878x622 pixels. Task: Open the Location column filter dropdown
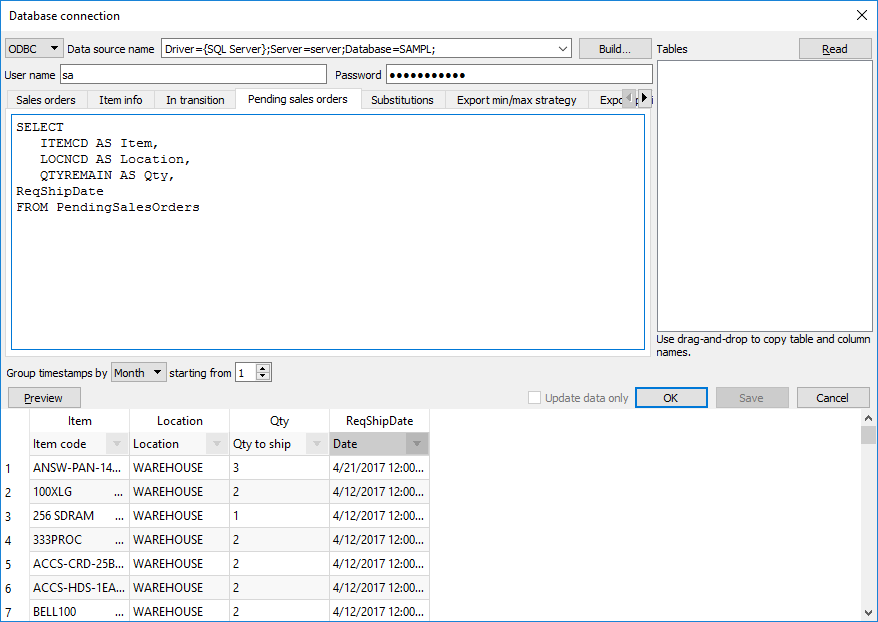coord(217,444)
